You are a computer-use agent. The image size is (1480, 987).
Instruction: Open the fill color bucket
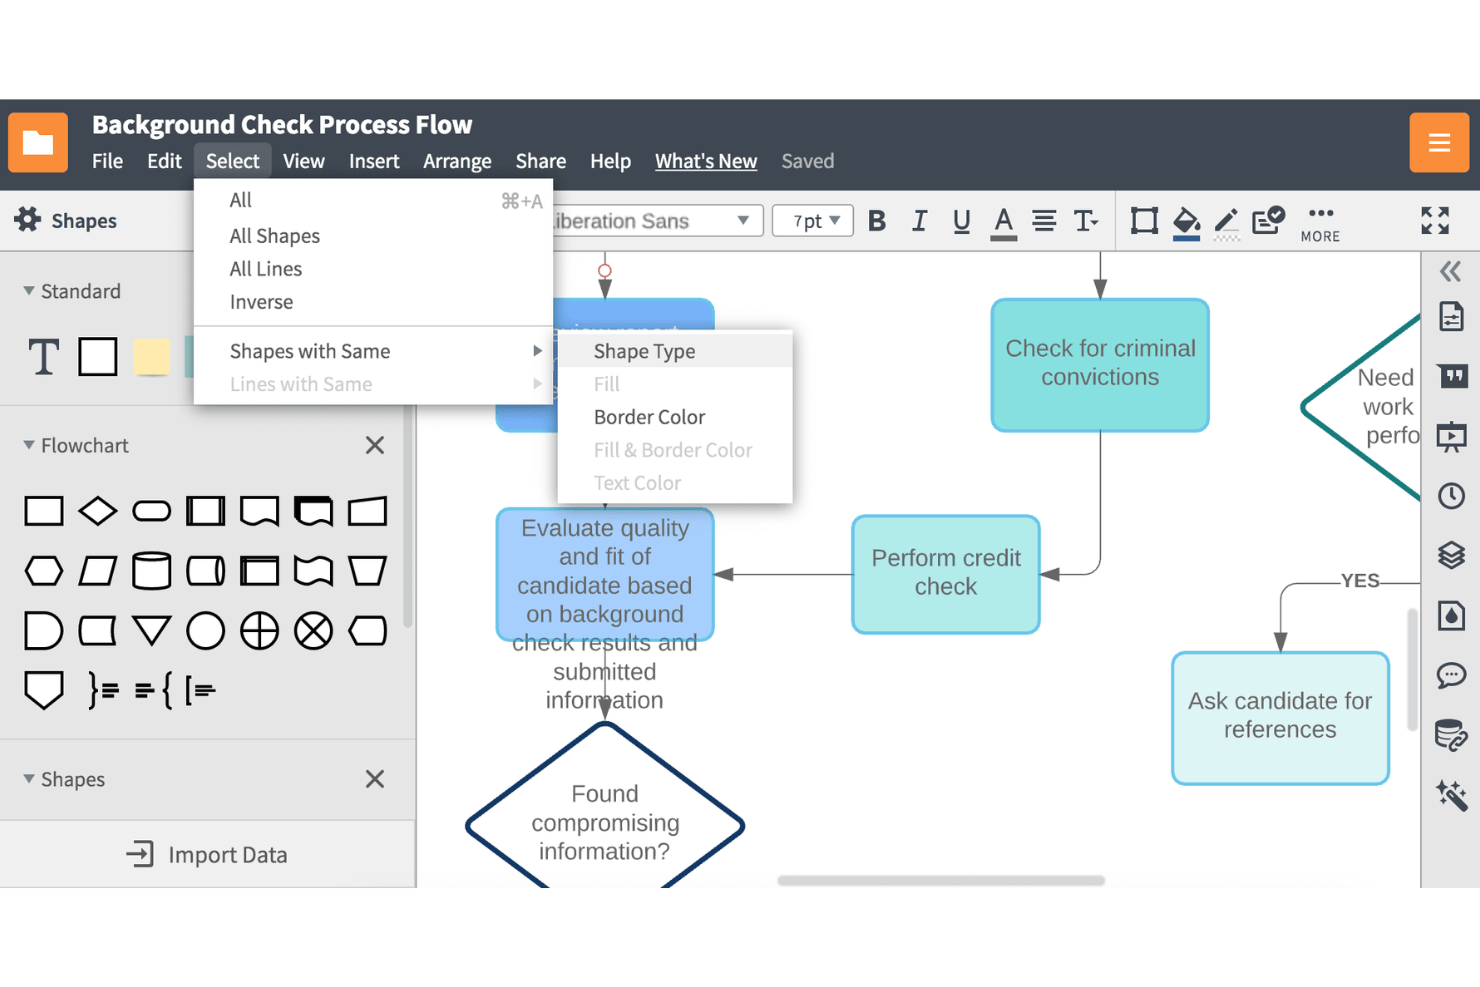(x=1186, y=223)
